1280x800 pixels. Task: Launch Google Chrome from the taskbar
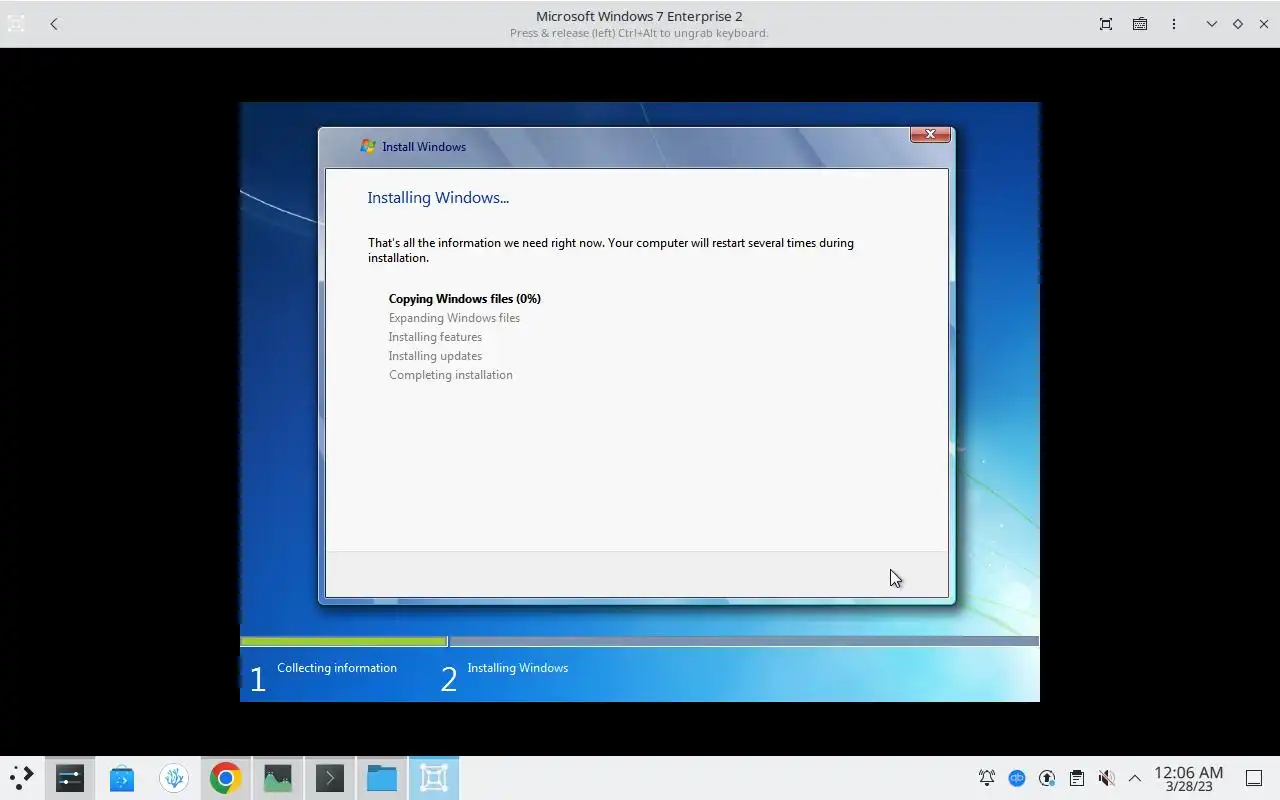pyautogui.click(x=226, y=777)
